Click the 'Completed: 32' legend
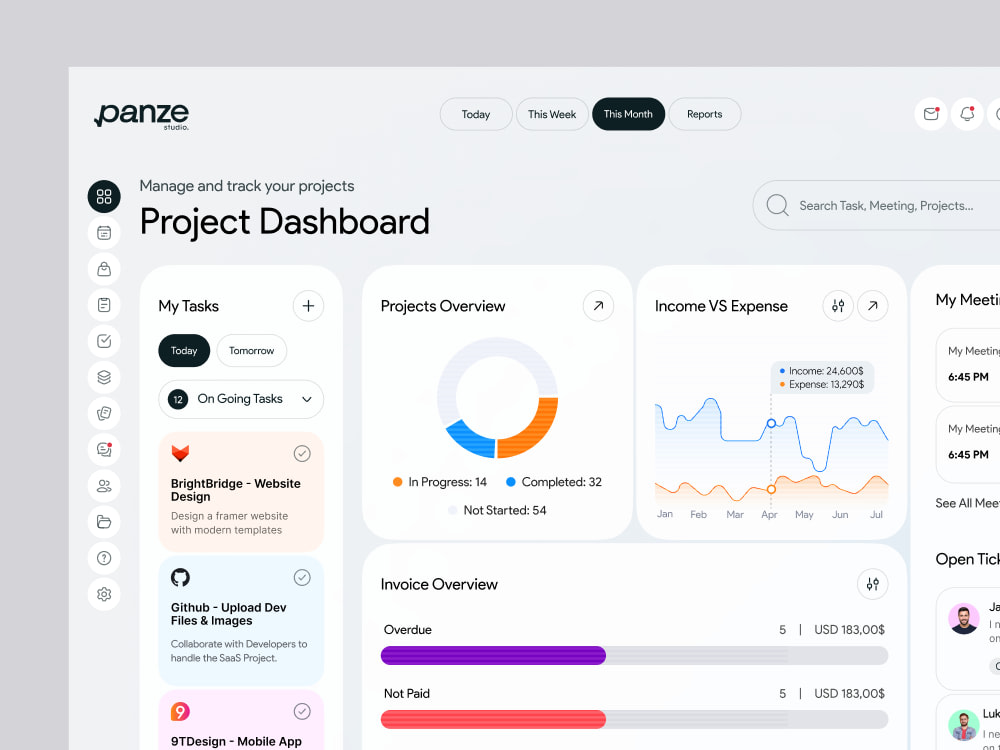 pyautogui.click(x=554, y=482)
